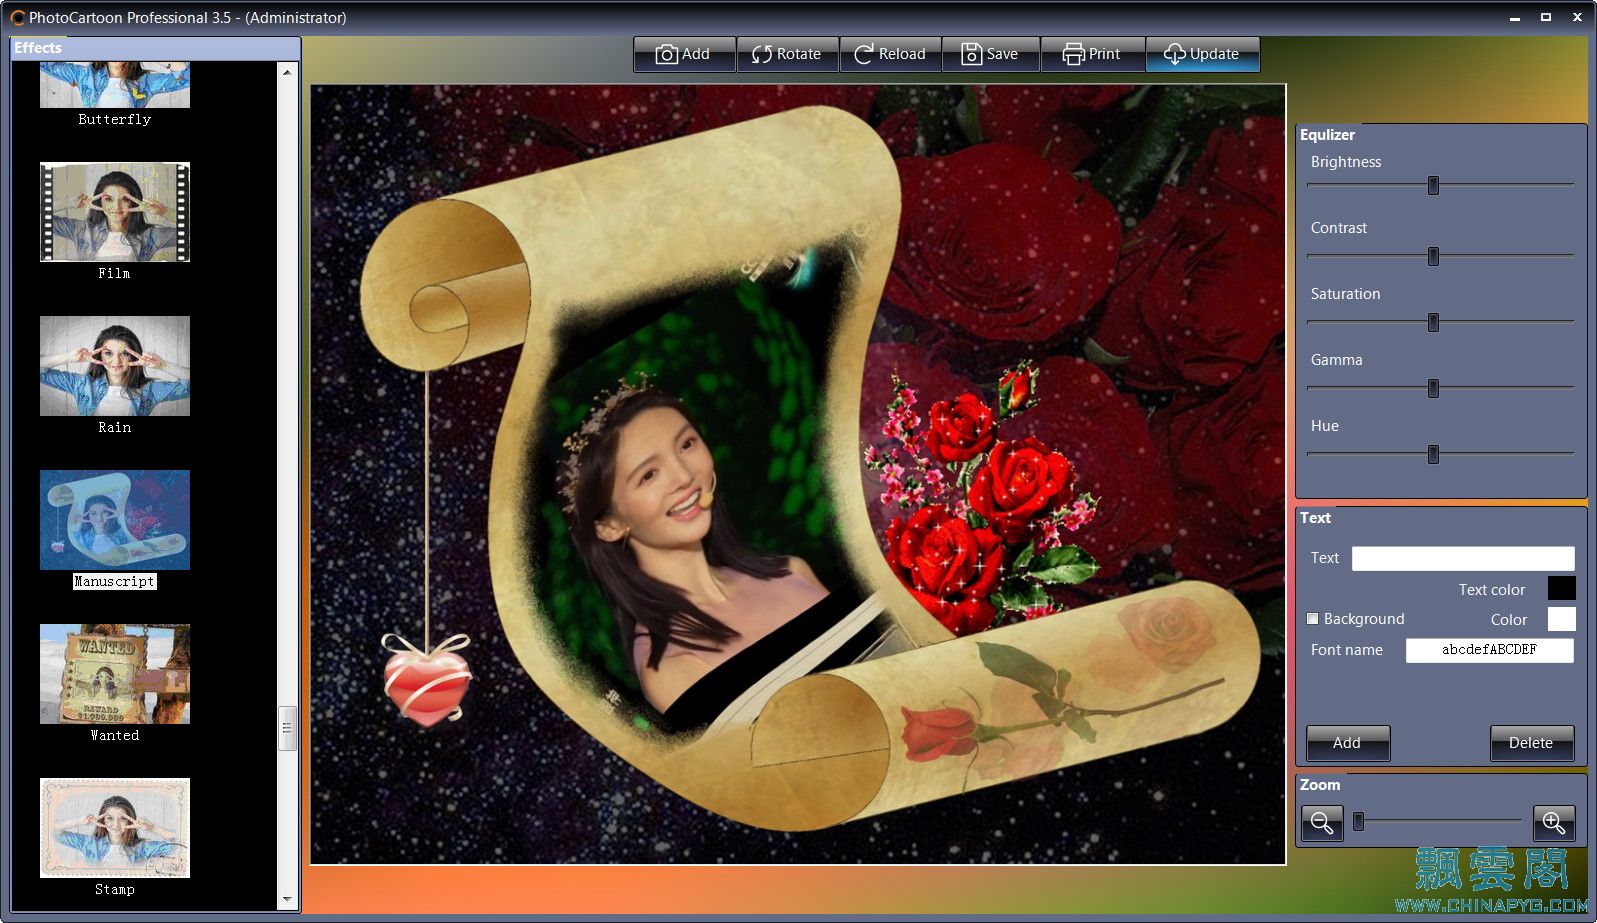Click the Hue slider handle
Image resolution: width=1597 pixels, height=923 pixels.
click(x=1433, y=455)
